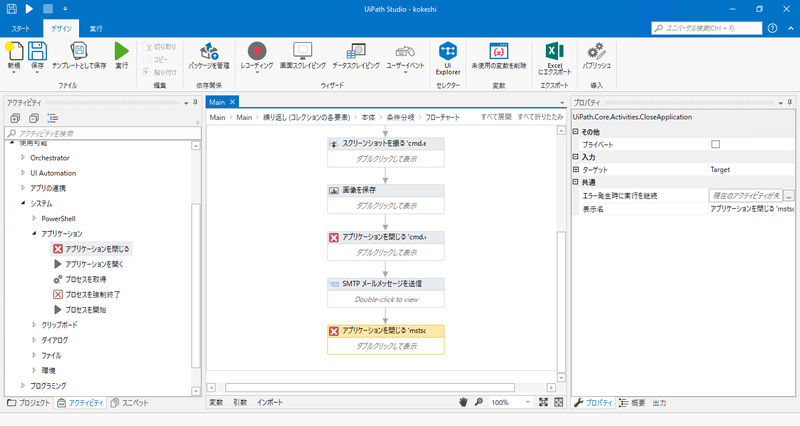800x426 pixels.
Task: Click すべて折りたたみ to collapse all
Action: pos(540,117)
